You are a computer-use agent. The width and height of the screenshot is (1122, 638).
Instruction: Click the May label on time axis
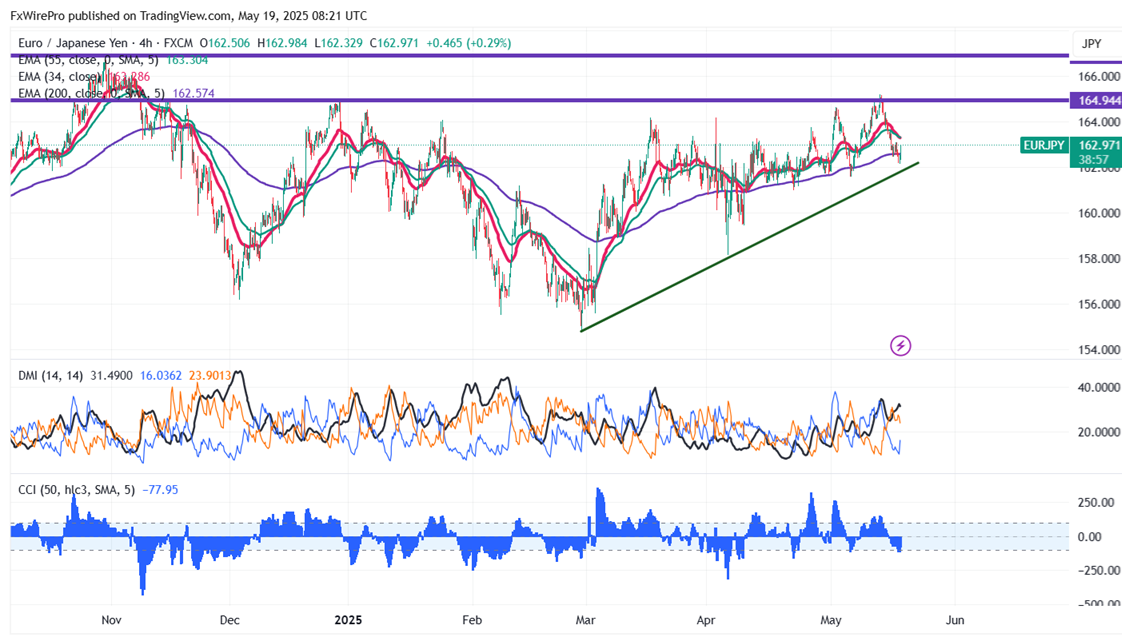coord(831,620)
